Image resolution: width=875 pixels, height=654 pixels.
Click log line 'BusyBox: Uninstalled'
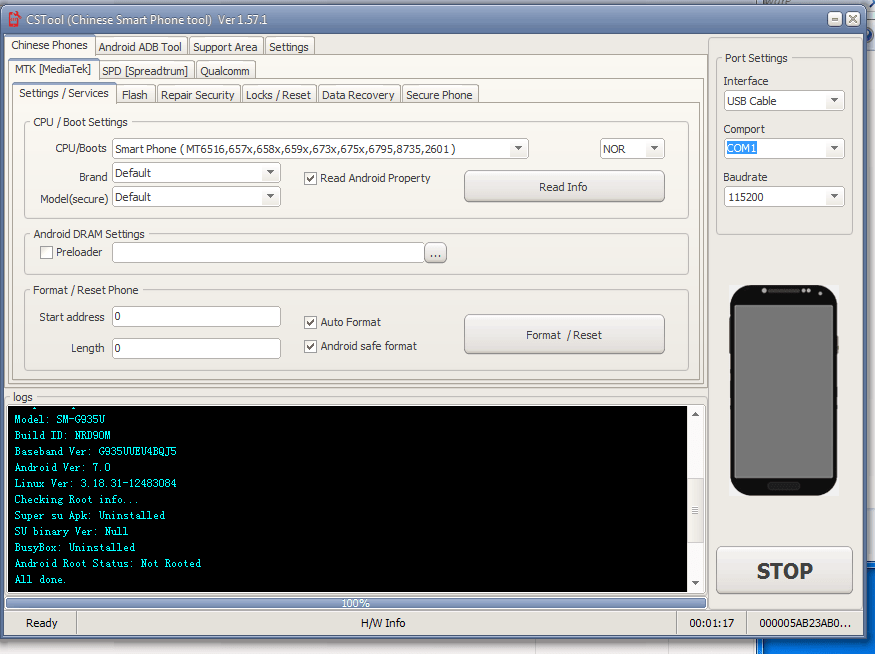pos(75,547)
